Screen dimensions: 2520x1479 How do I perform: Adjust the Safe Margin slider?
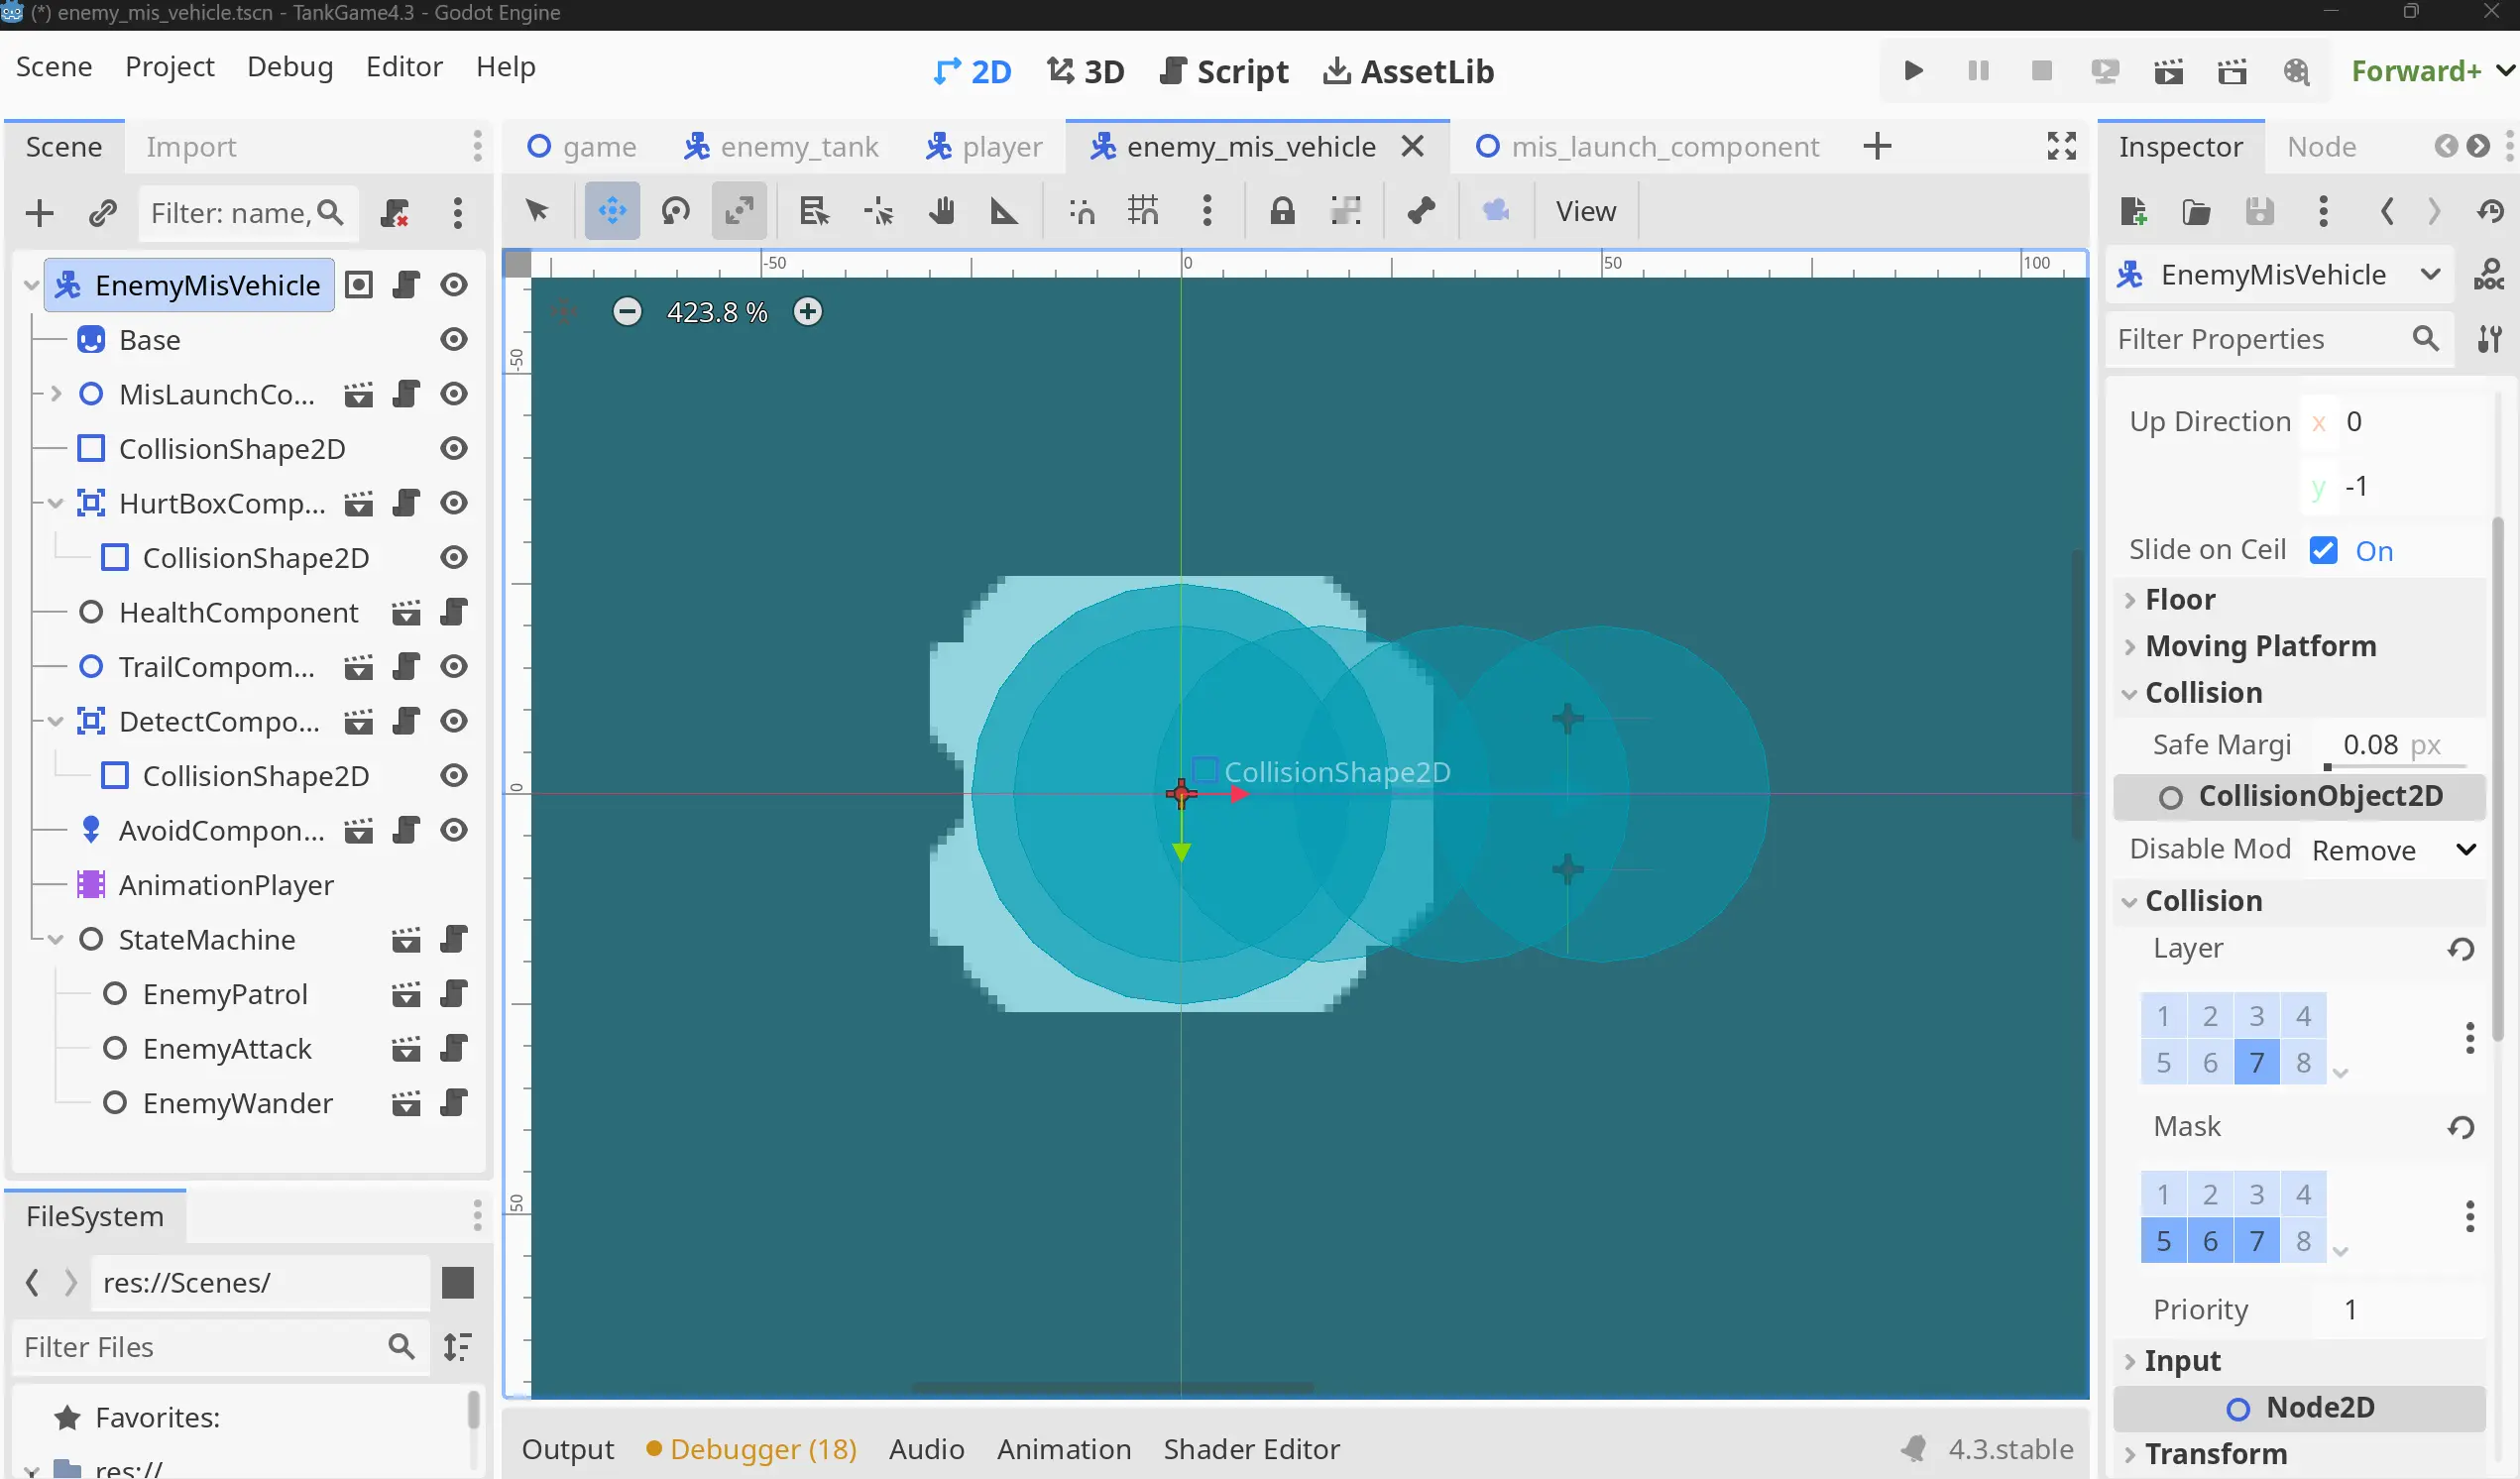point(2398,767)
